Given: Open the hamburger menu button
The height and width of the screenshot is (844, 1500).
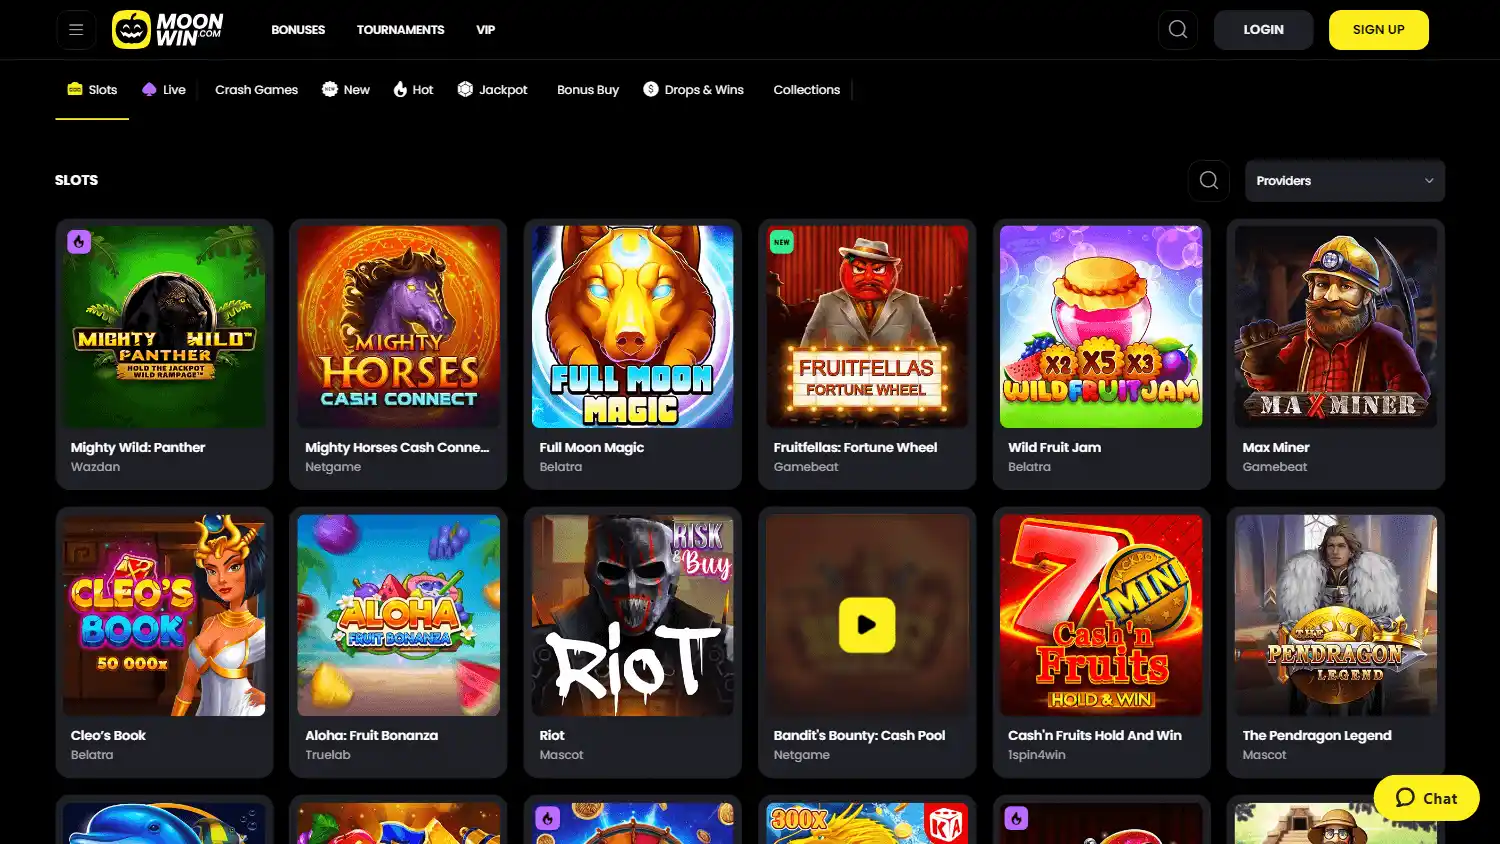Looking at the screenshot, I should click(76, 30).
